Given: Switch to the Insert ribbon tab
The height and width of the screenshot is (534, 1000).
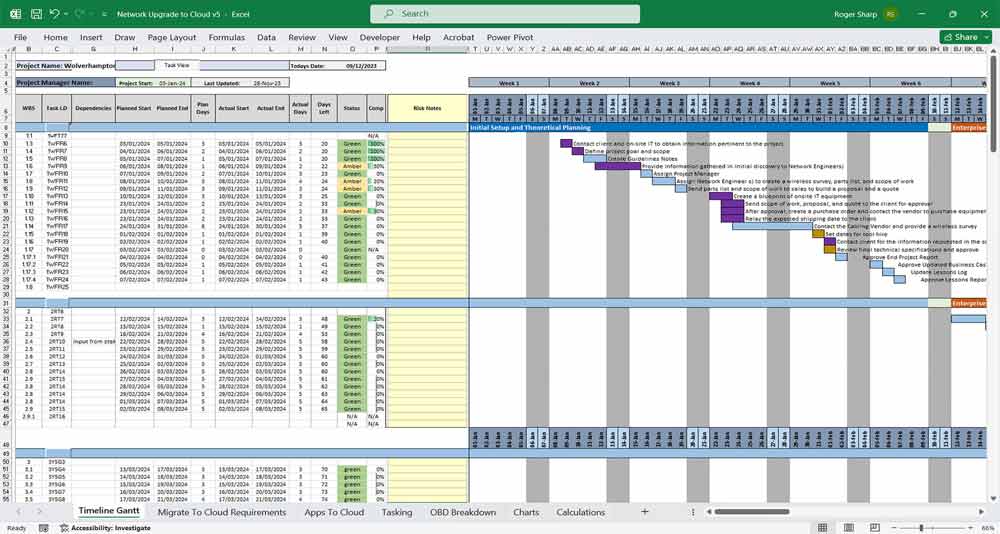Looking at the screenshot, I should pyautogui.click(x=91, y=38).
